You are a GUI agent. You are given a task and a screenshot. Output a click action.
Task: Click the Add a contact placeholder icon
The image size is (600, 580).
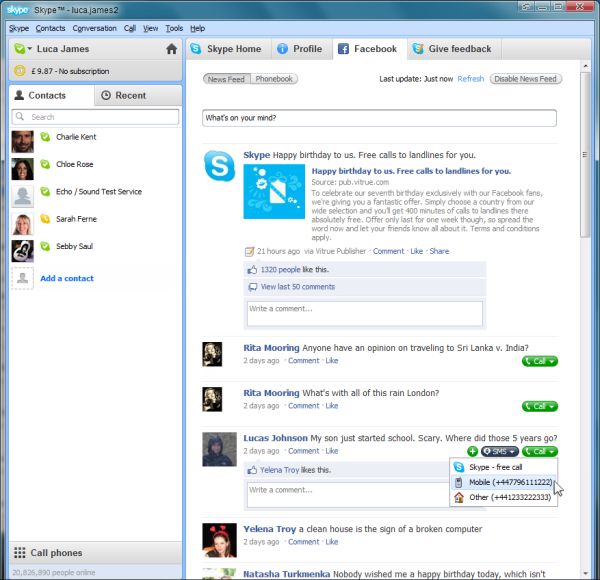tap(22, 278)
